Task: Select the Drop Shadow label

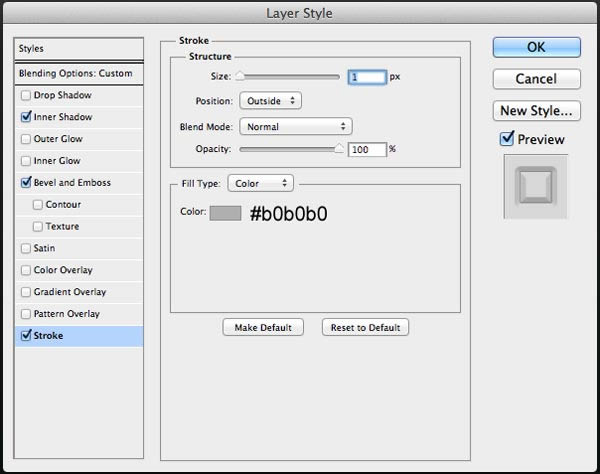Action: point(63,95)
